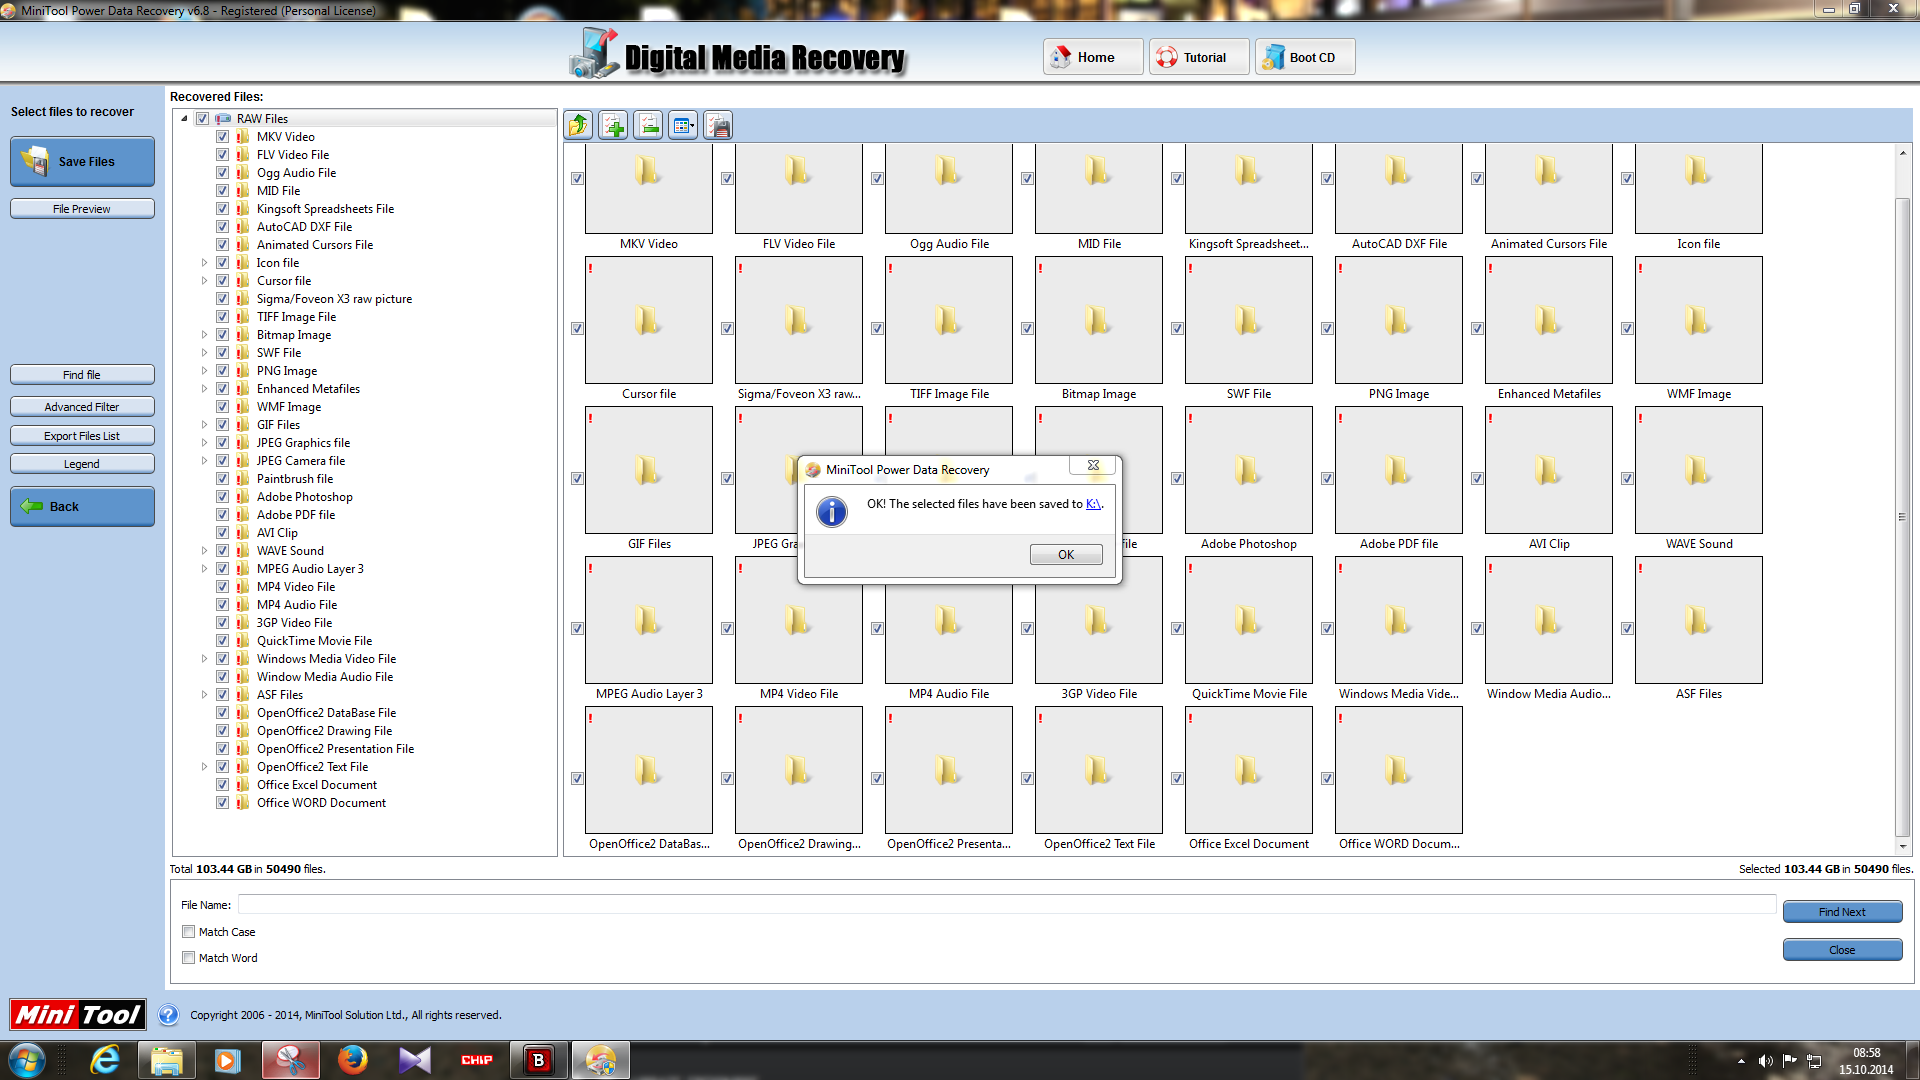Enable the Match Case checkbox
Screen dimensions: 1920x1080
click(188, 932)
